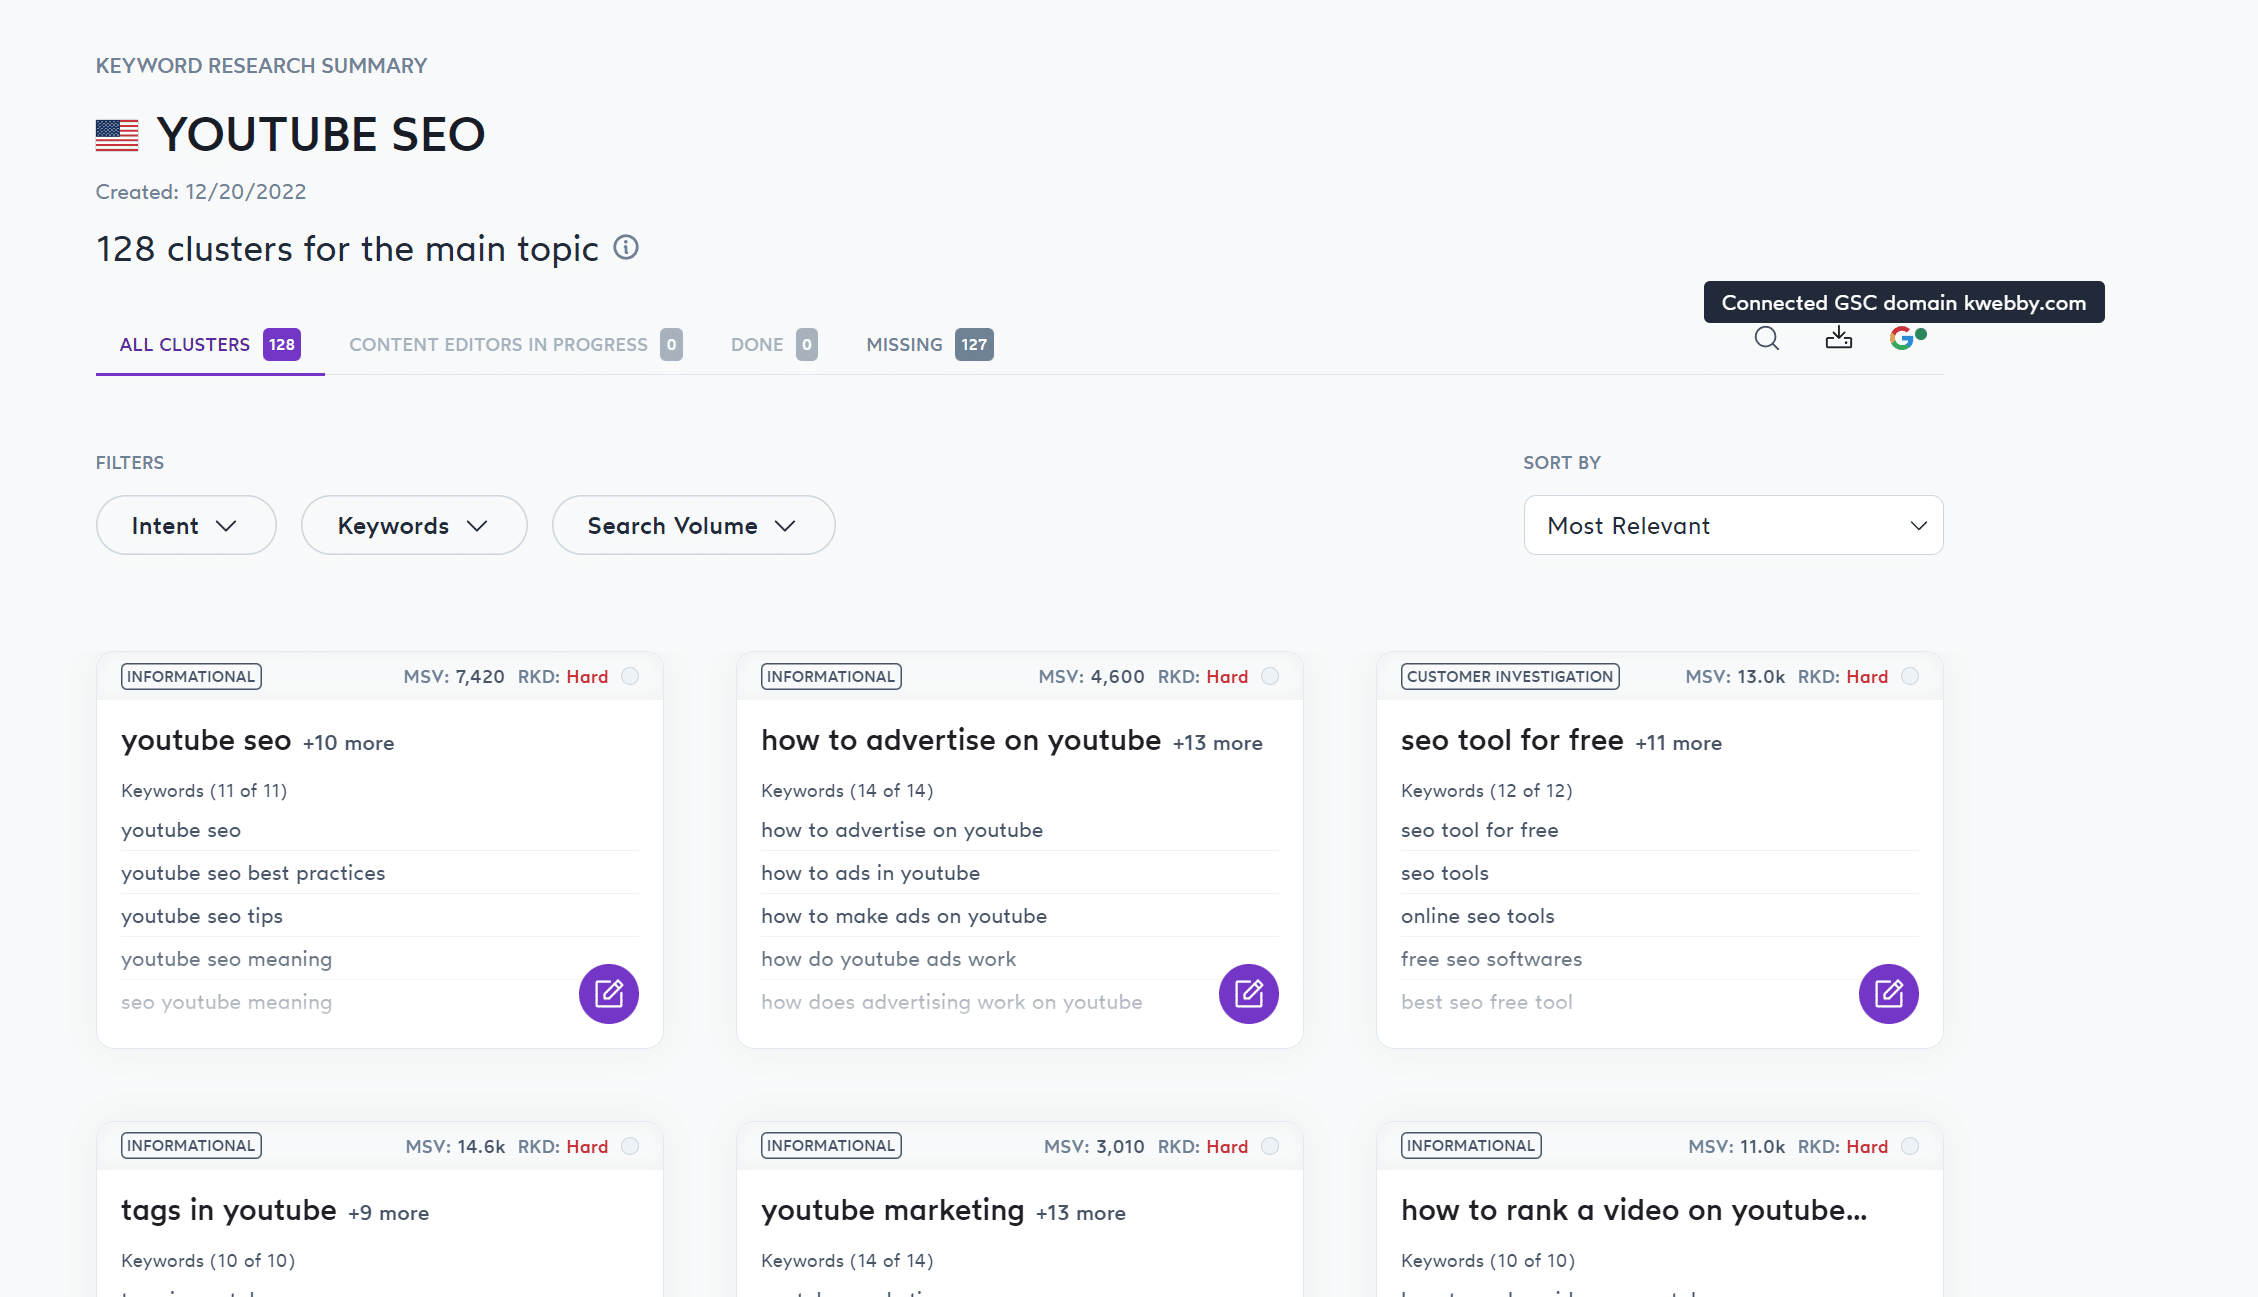The width and height of the screenshot is (2258, 1297).
Task: Select the youtube seo cluster radio circle
Action: point(630,676)
